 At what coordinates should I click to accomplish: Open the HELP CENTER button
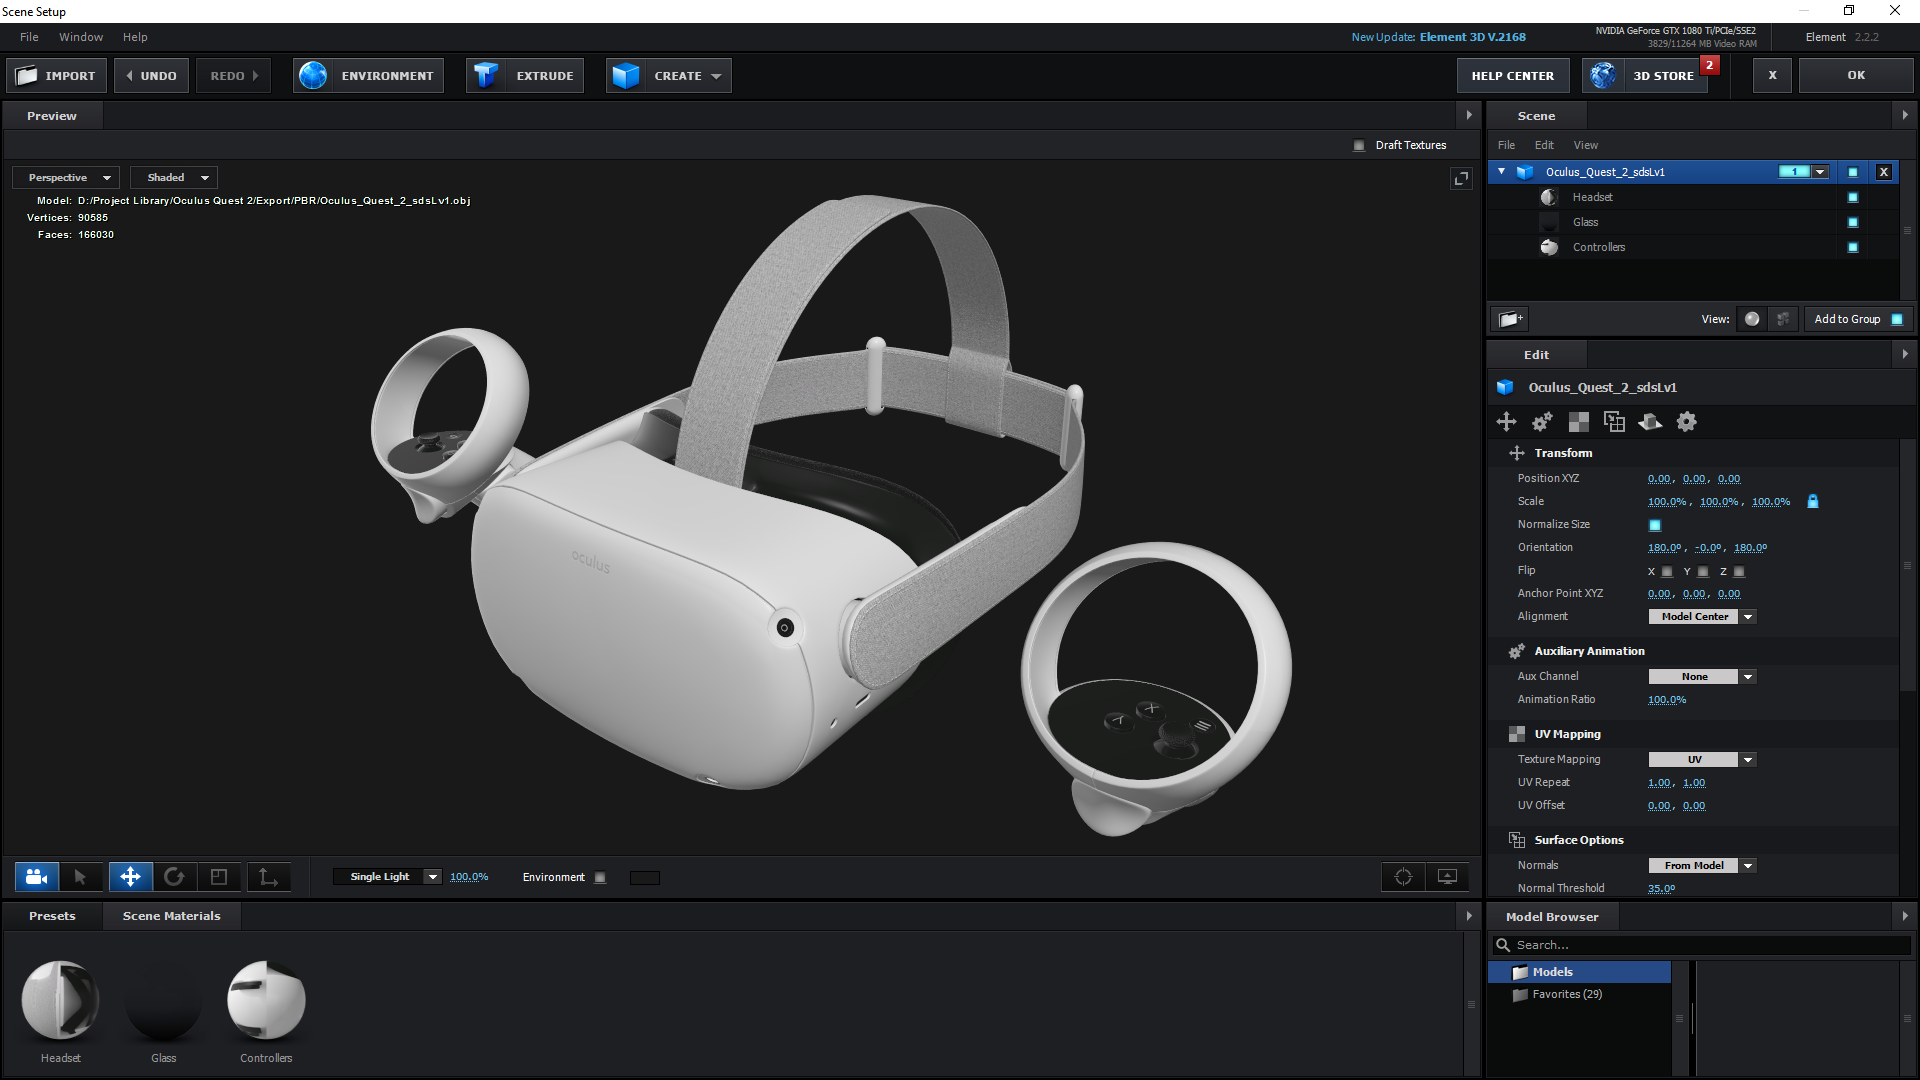click(1512, 76)
